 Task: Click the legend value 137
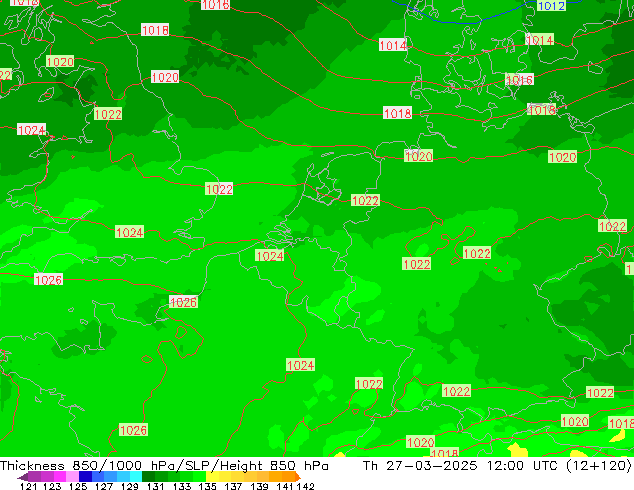[233, 486]
